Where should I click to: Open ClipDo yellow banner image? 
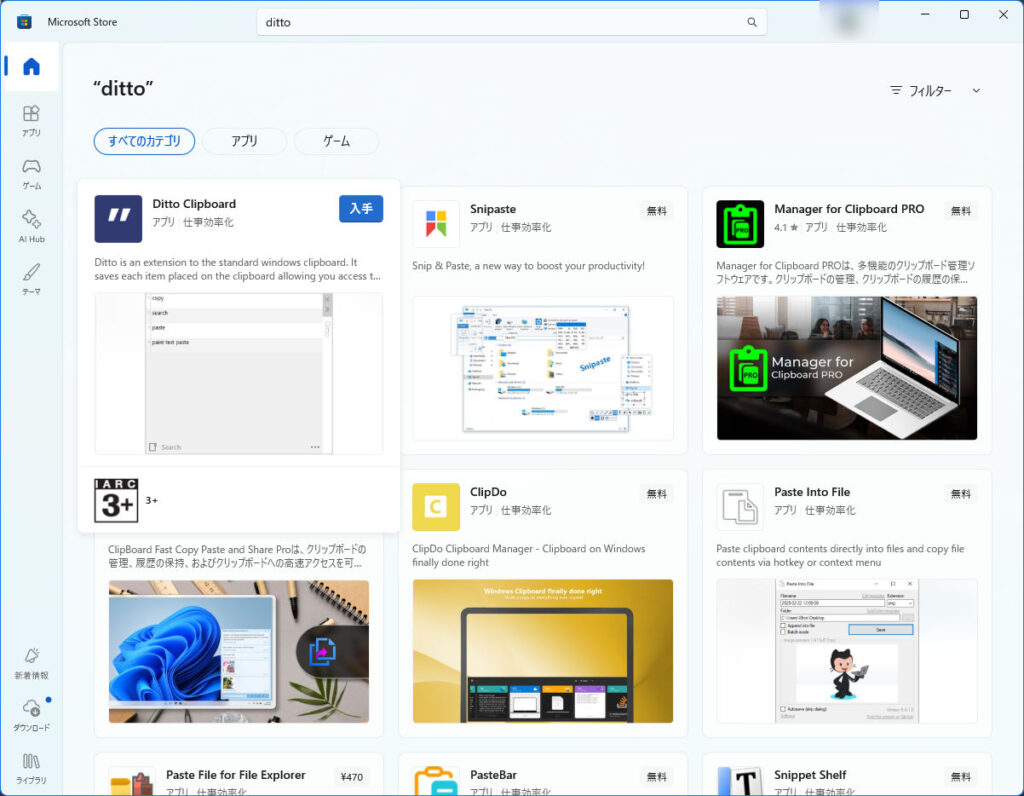click(543, 651)
